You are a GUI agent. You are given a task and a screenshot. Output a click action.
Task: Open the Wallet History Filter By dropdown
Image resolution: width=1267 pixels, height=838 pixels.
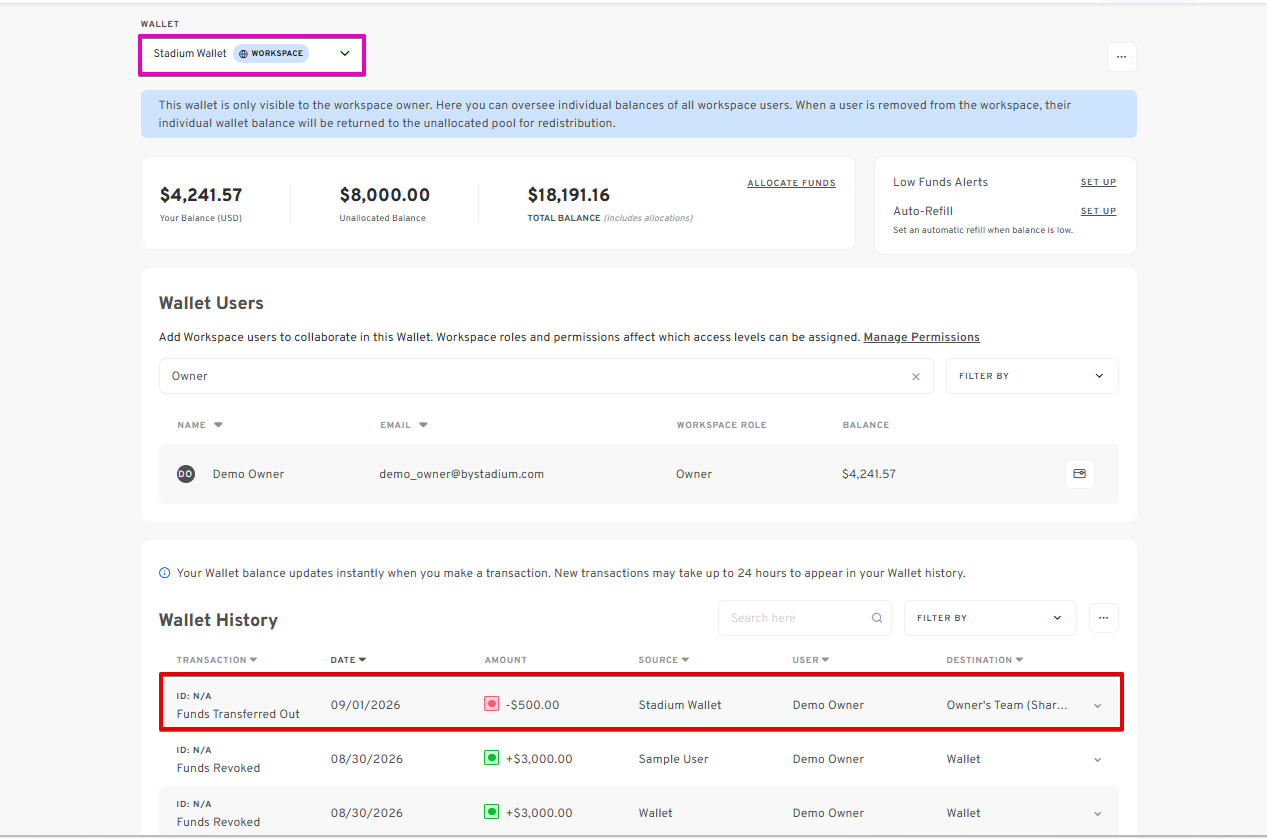[x=990, y=618]
